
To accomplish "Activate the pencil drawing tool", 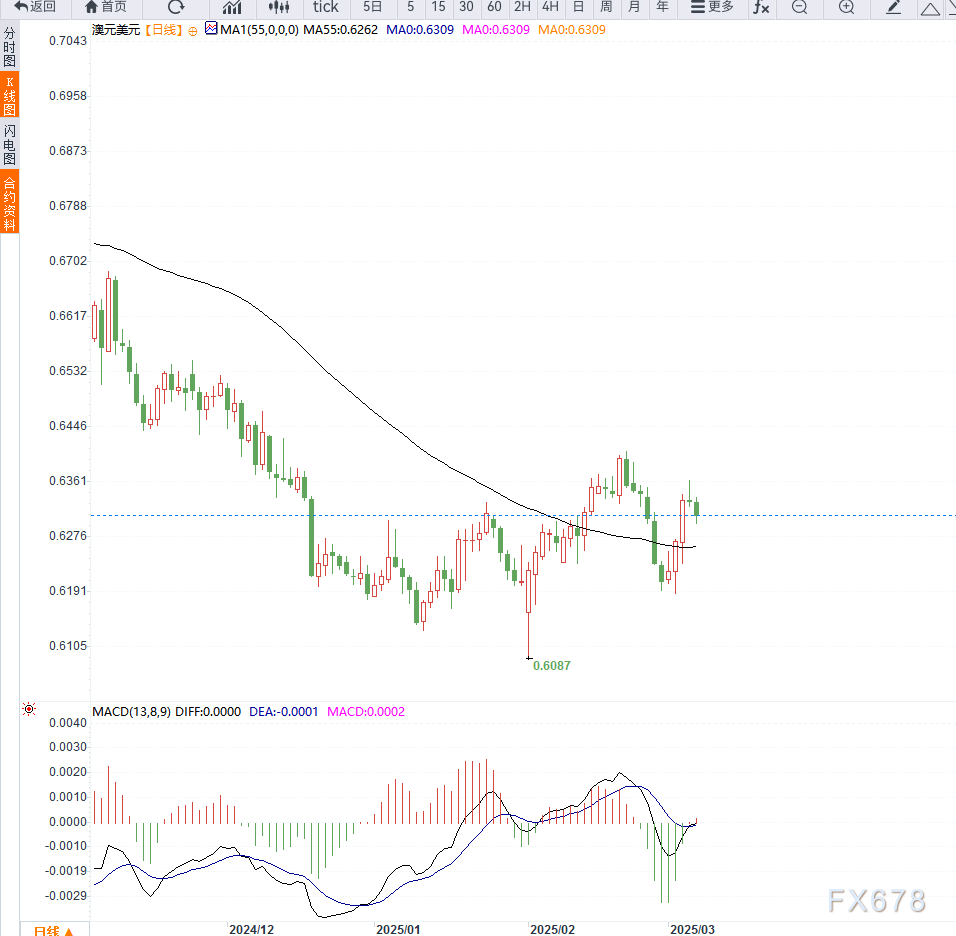I will 893,7.
